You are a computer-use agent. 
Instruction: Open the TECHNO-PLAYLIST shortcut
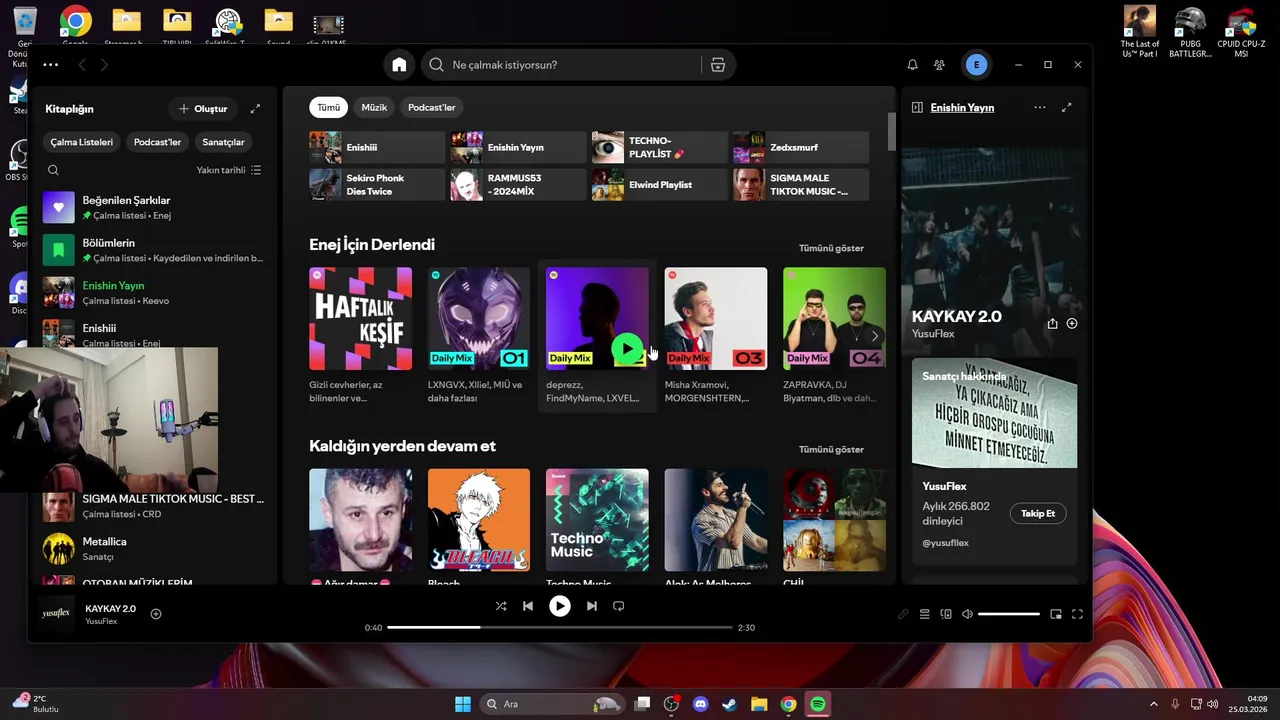tap(659, 147)
